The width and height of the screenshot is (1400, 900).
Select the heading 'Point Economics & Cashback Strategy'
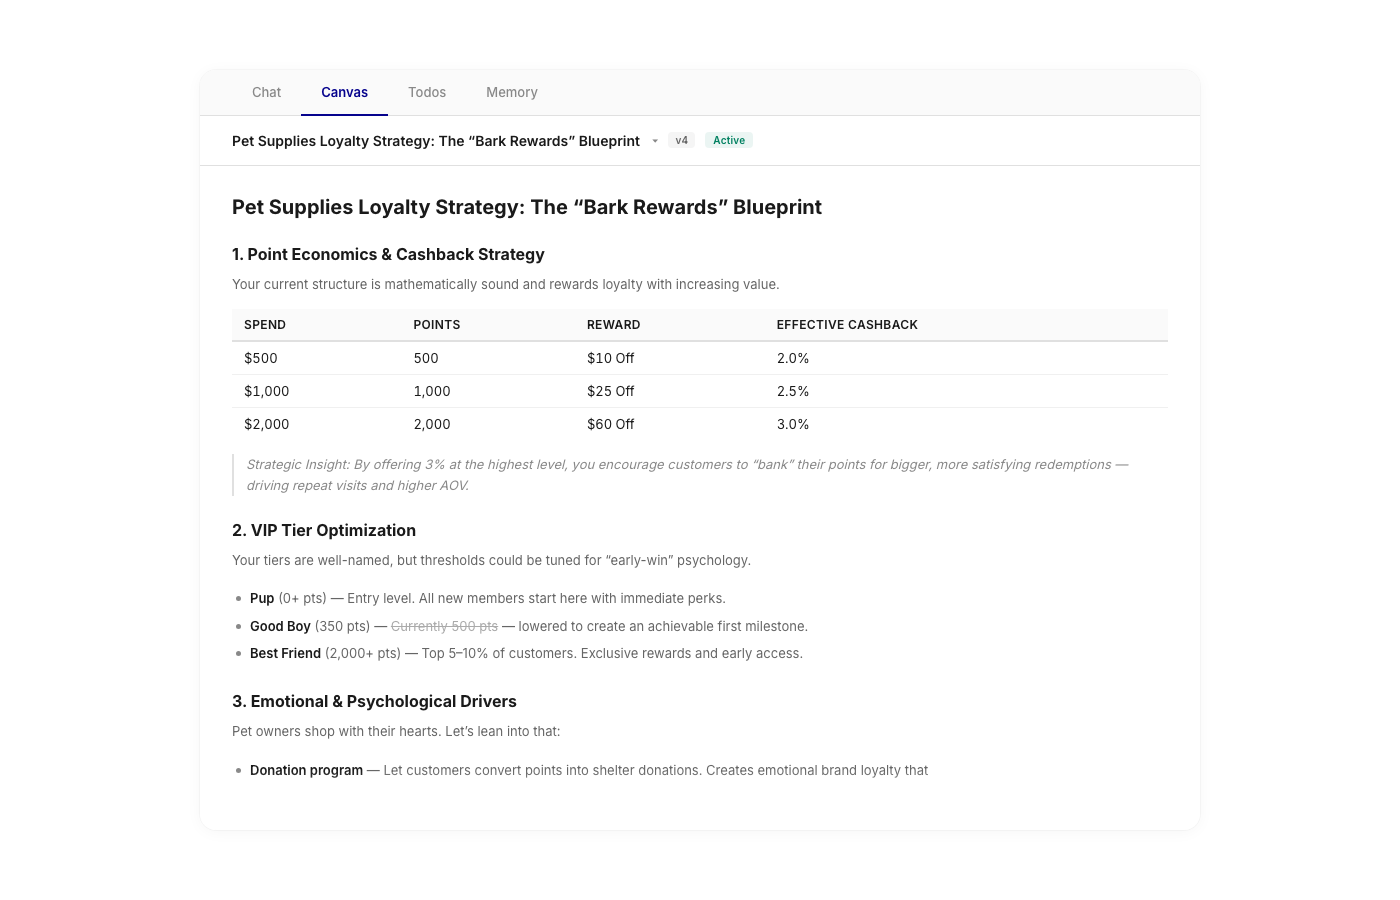[389, 254]
